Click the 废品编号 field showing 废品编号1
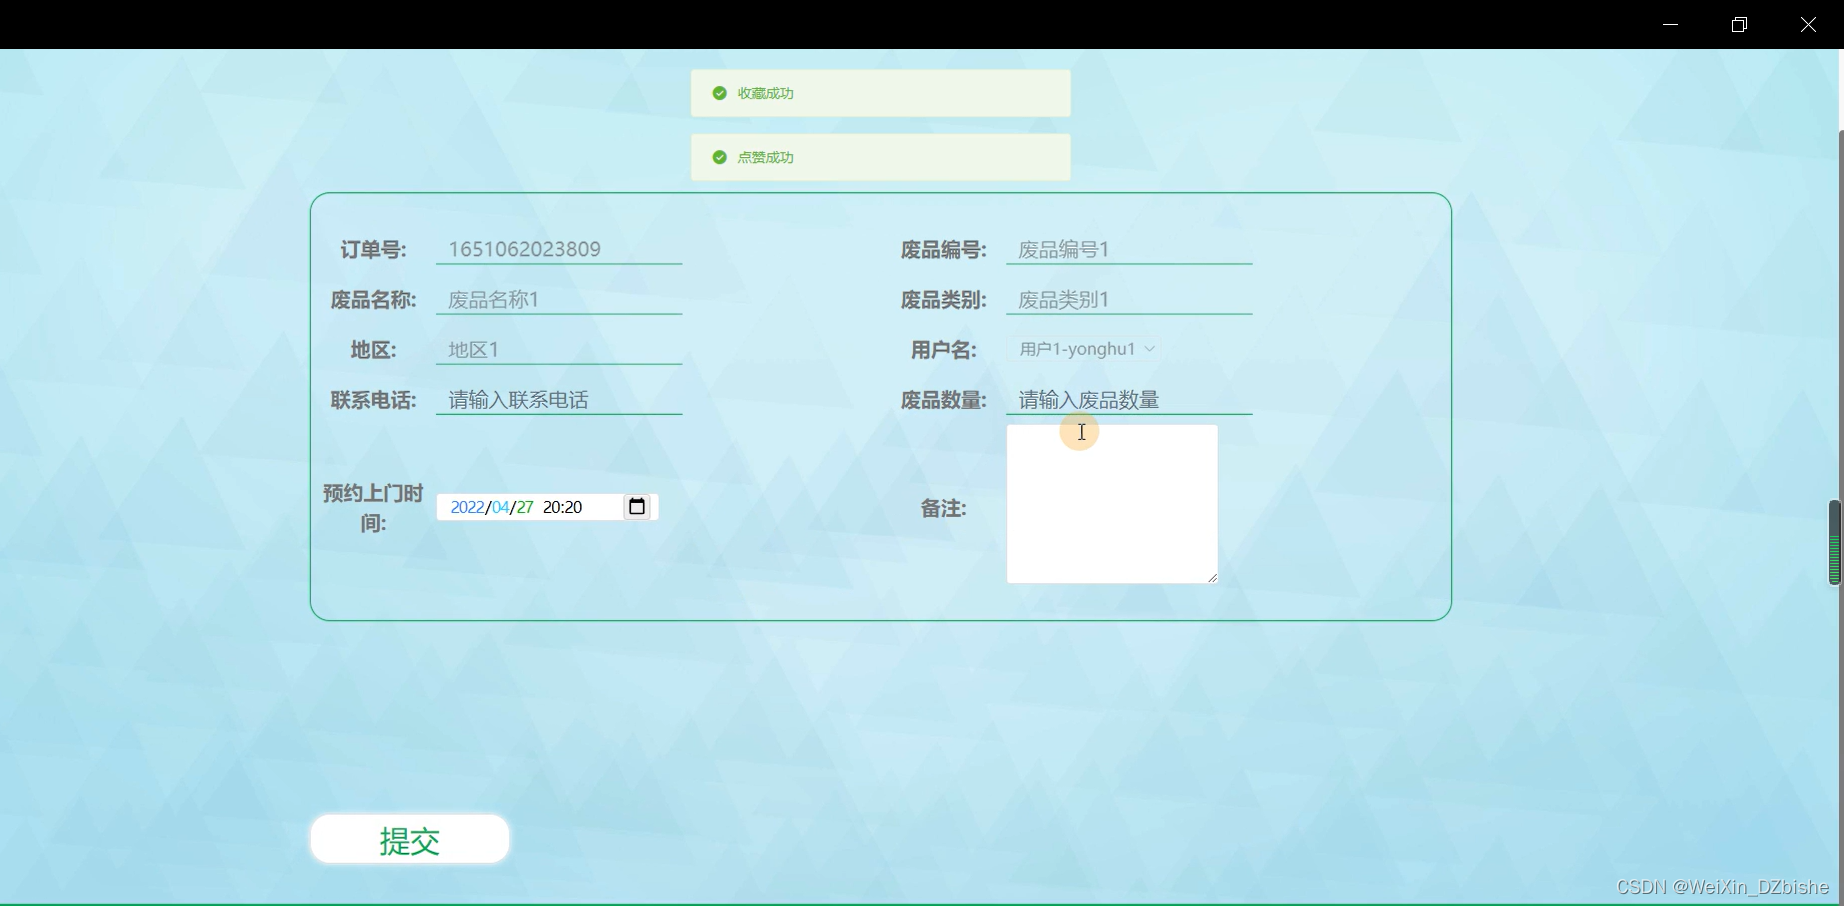The image size is (1844, 906). (1129, 249)
